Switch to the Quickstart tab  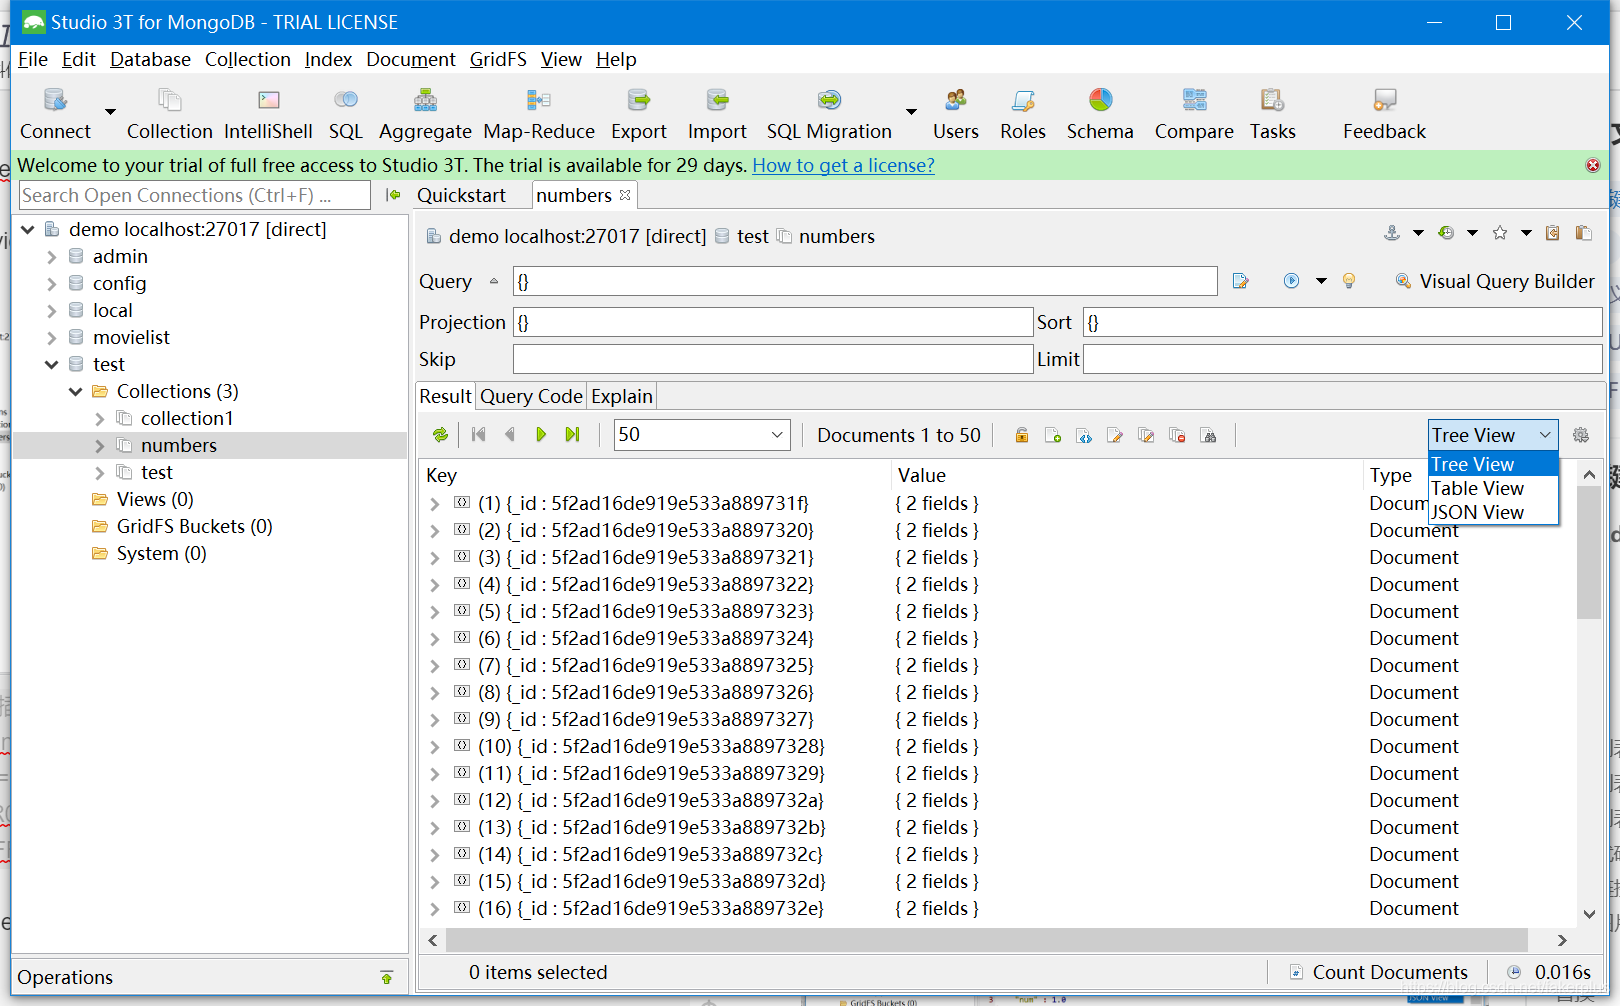pos(461,195)
